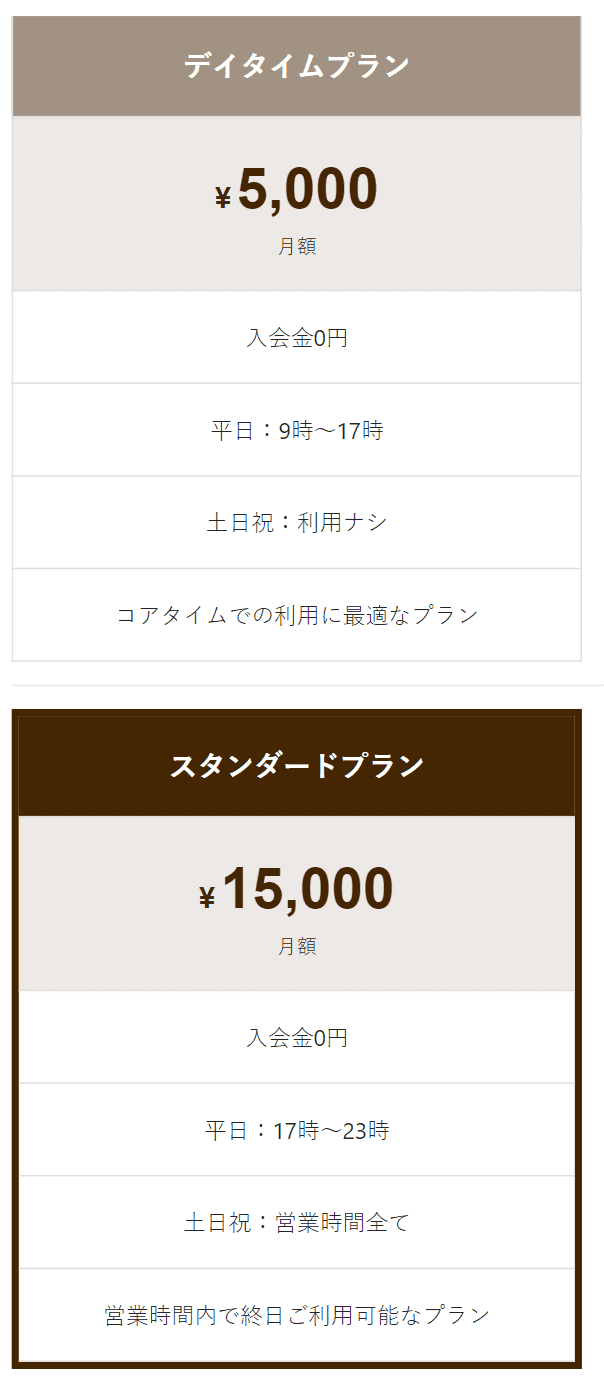
Task: Click the dark brown Standard card border
Action: tap(15, 1038)
